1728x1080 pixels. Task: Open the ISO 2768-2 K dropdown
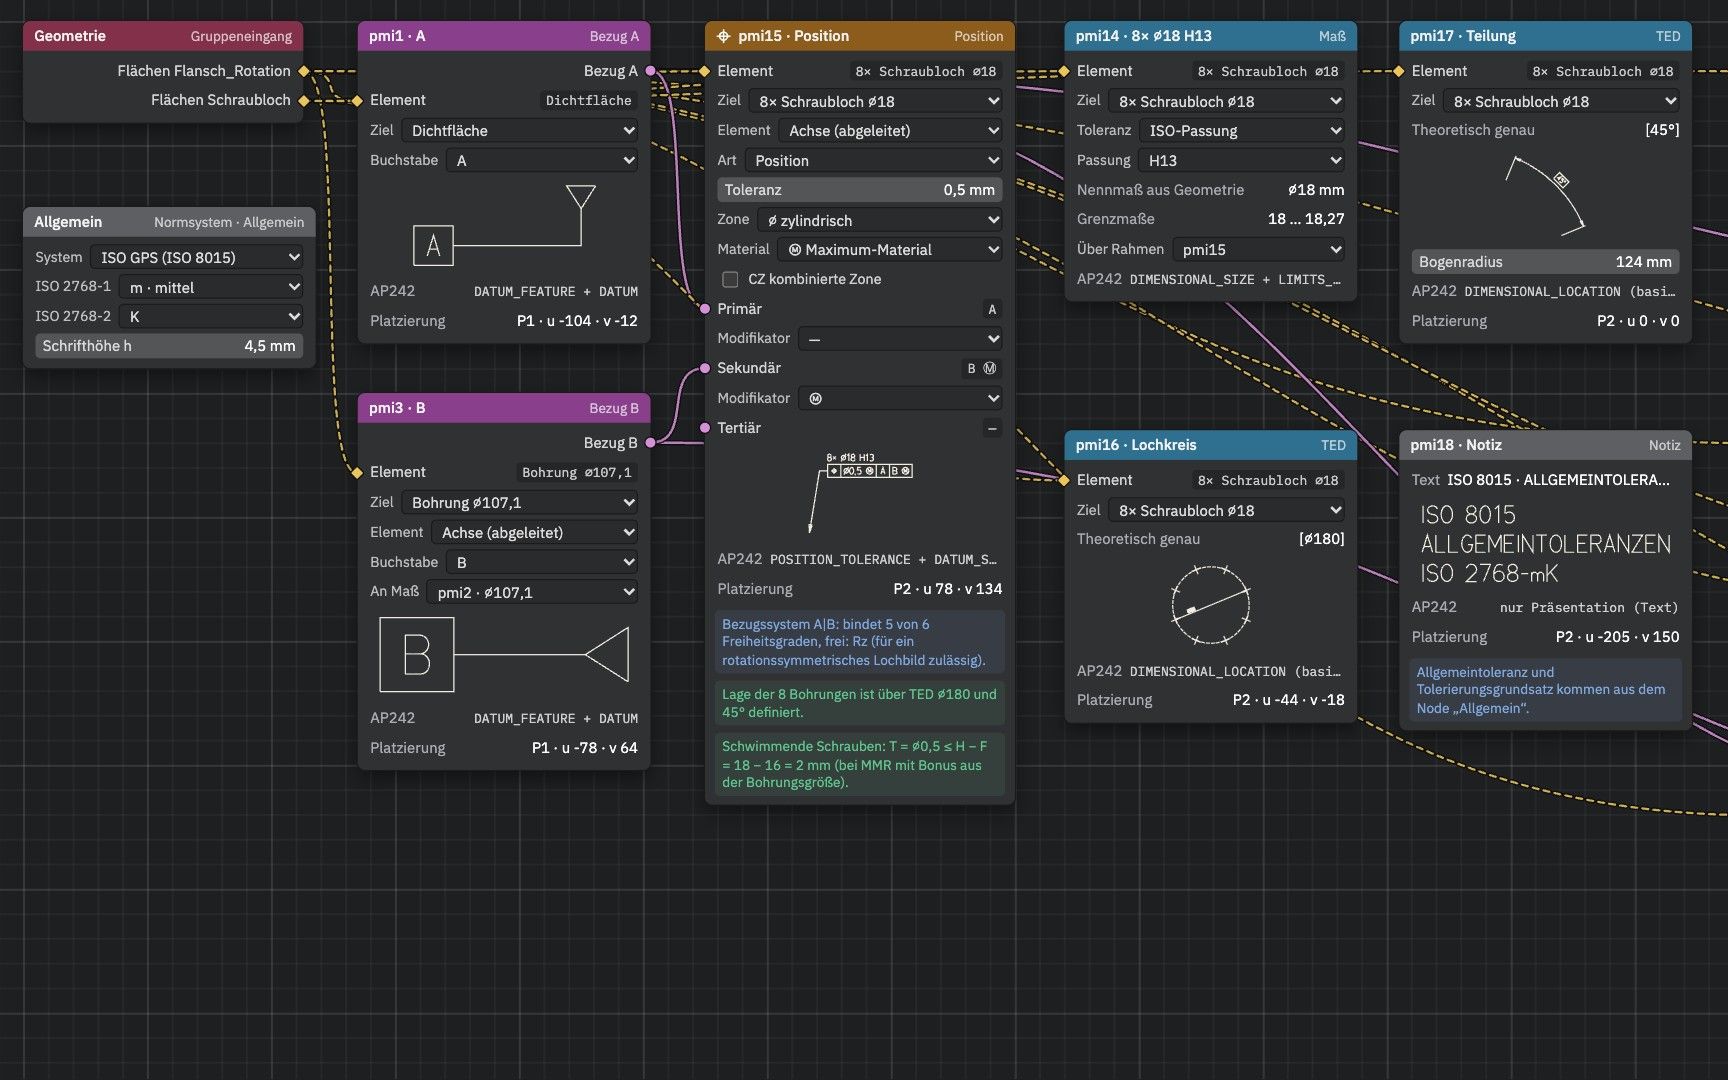(211, 316)
